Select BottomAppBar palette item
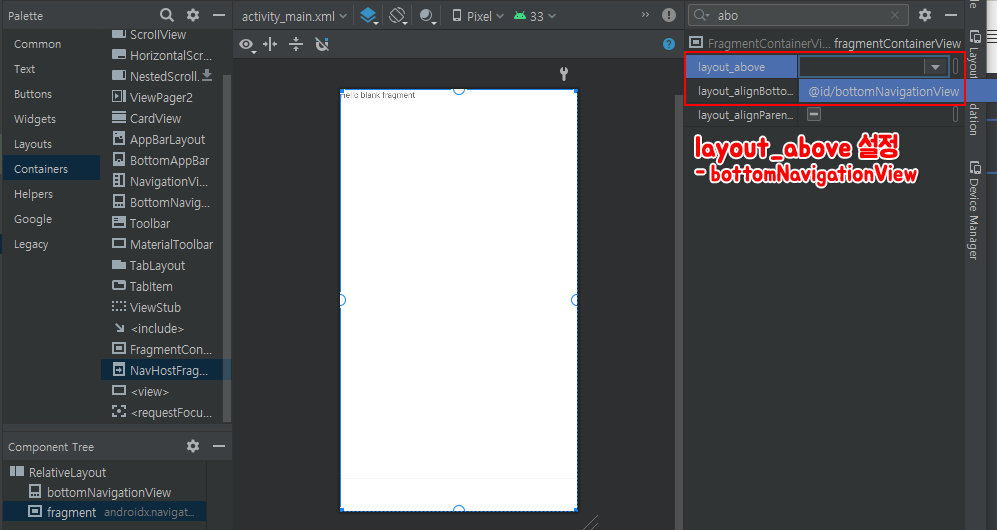 (x=162, y=160)
